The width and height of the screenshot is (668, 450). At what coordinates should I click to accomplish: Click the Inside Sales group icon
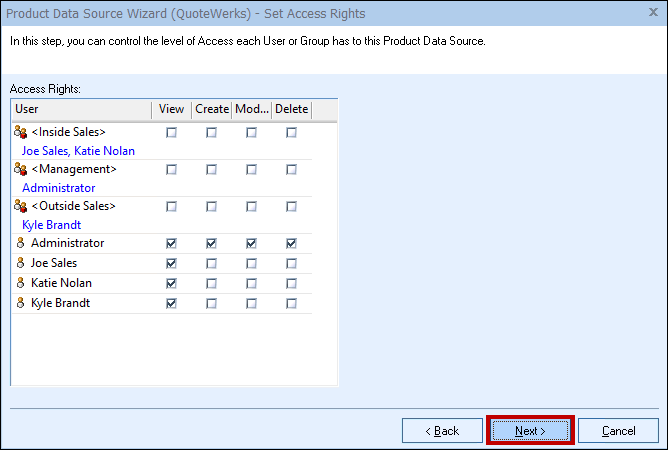(x=20, y=132)
